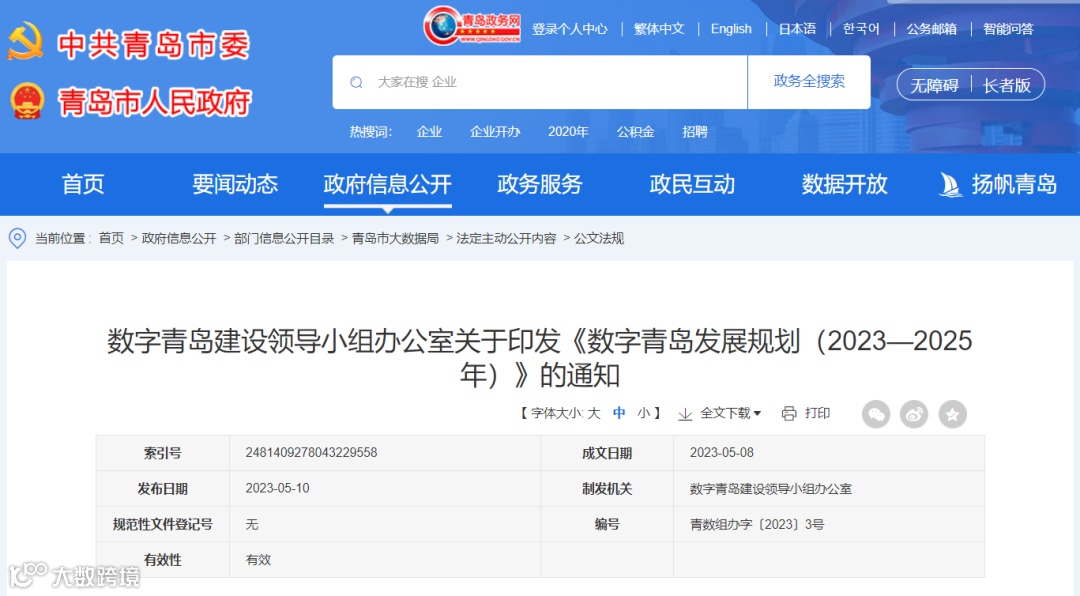This screenshot has width=1080, height=596.
Task: Click the 索引号 label cell
Action: tap(163, 453)
